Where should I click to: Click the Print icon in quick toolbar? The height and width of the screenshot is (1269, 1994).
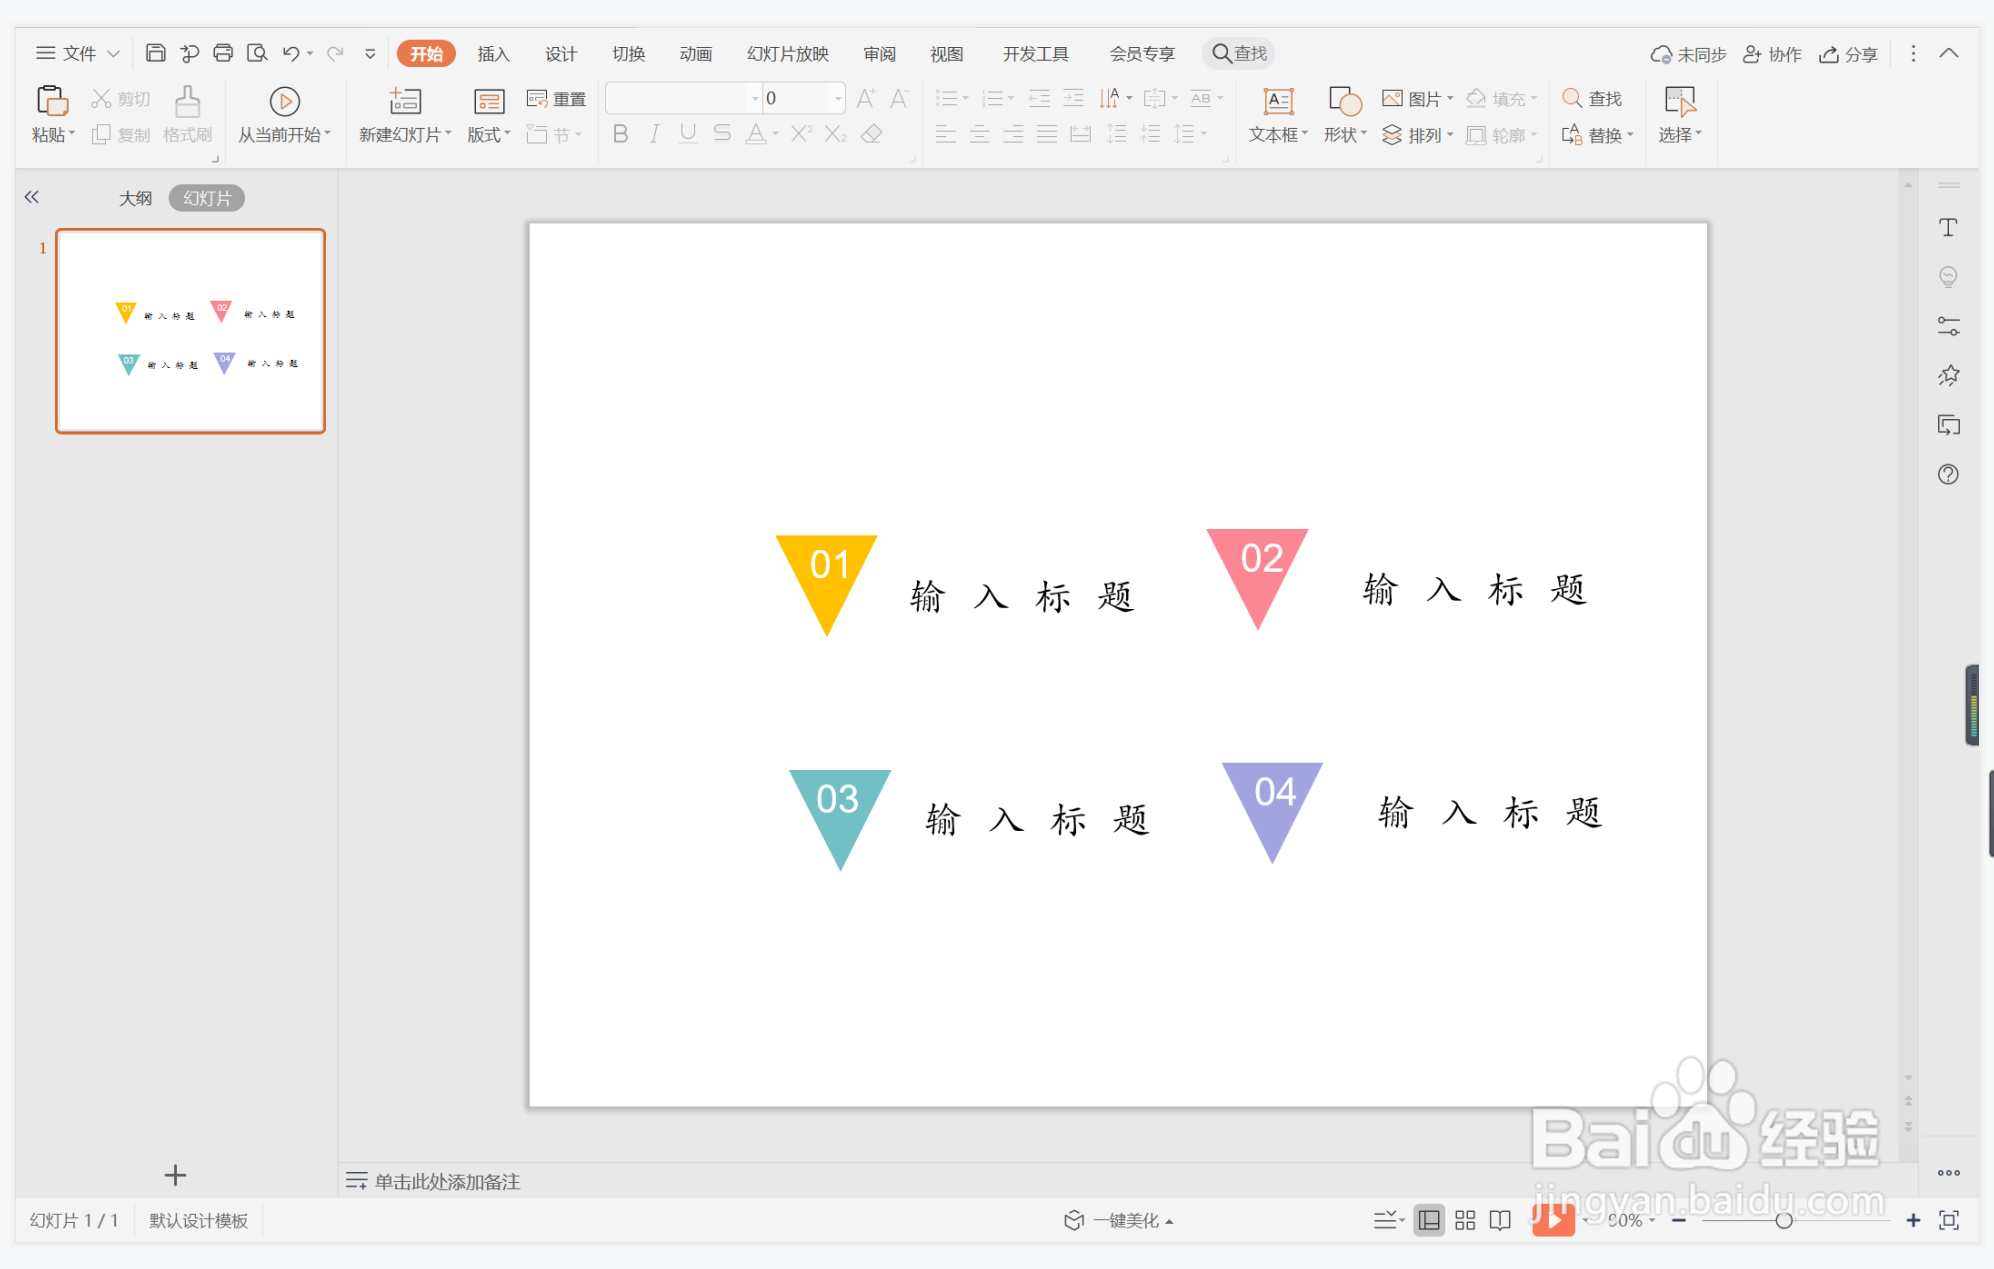[x=223, y=53]
